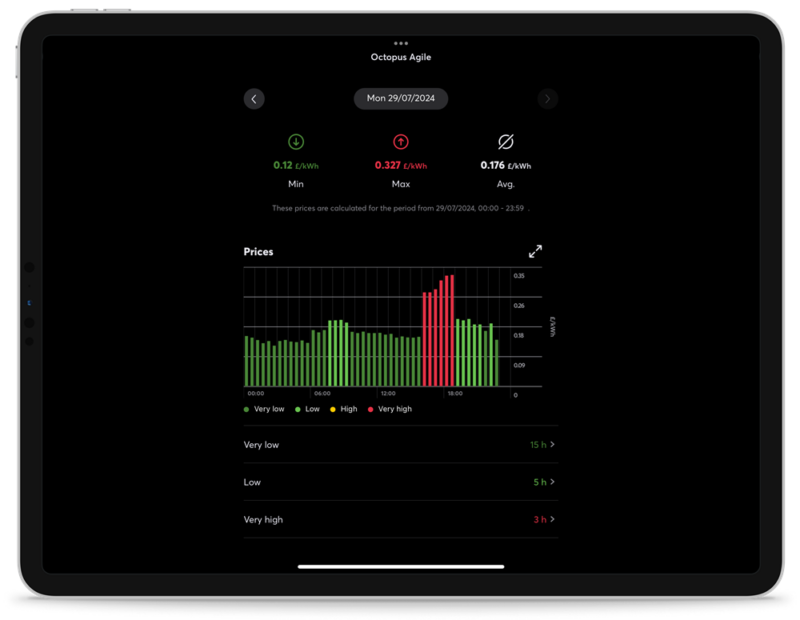This screenshot has height=620, width=800.
Task: Toggle the Very low legend entry
Action: 265,409
